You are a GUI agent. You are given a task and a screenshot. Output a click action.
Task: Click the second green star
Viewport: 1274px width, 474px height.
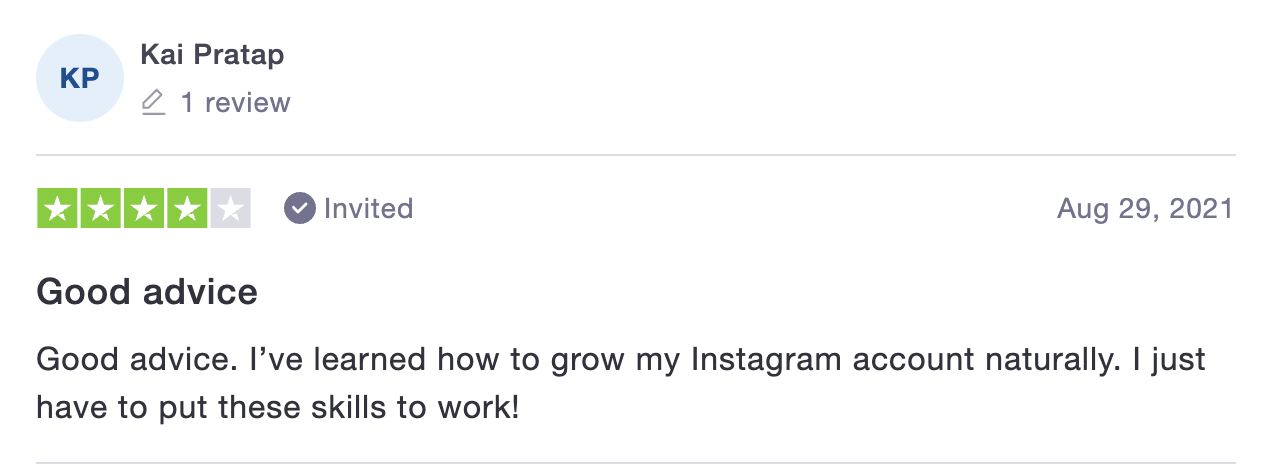click(100, 208)
